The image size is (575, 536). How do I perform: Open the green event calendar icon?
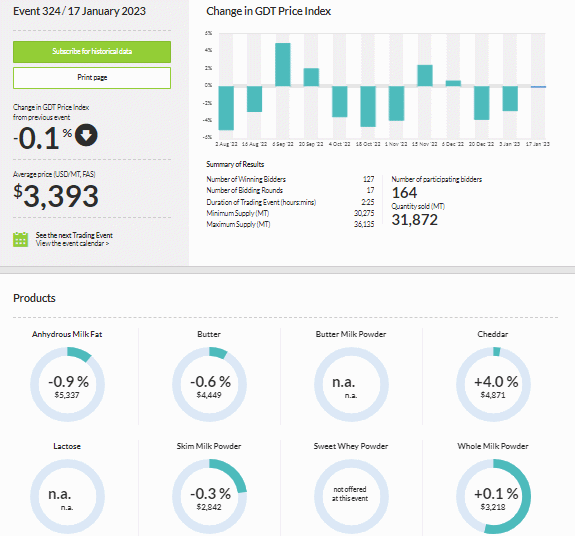(x=21, y=239)
